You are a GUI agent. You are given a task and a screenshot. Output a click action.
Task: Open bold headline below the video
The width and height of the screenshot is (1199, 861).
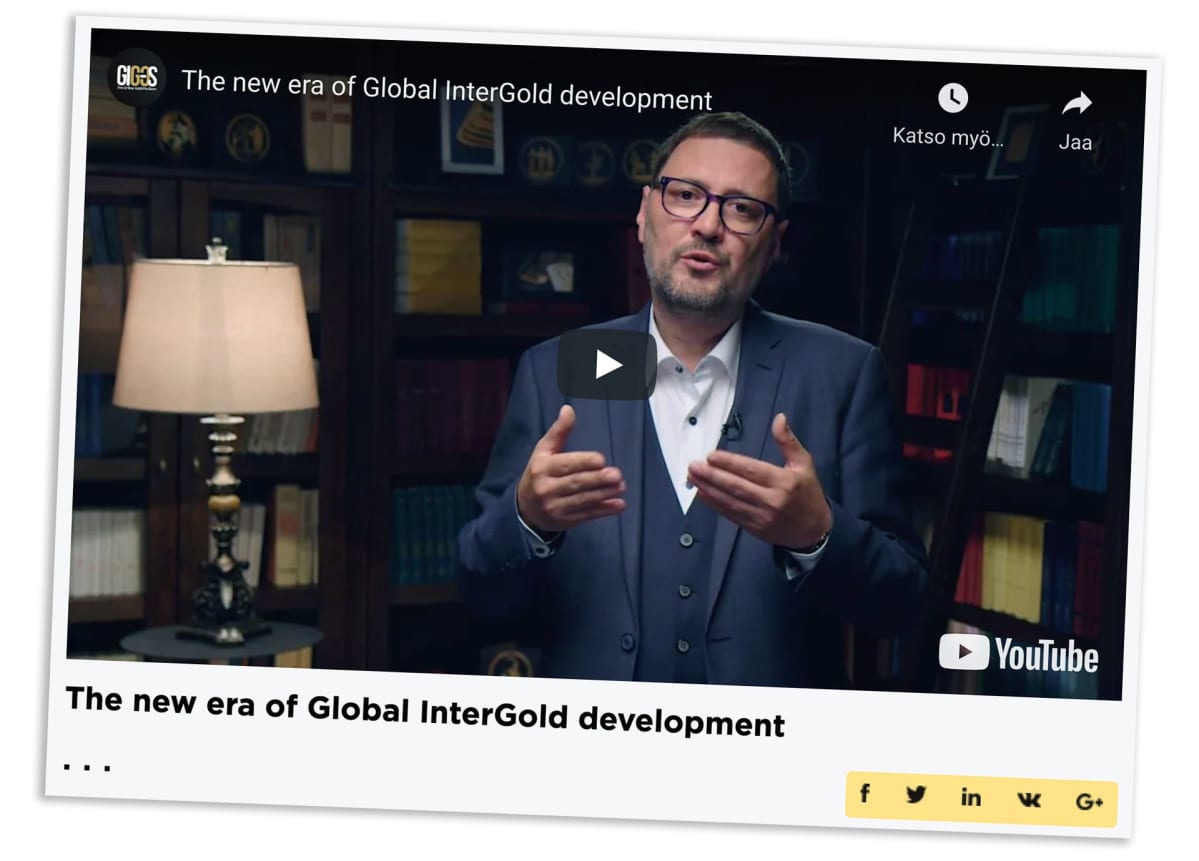click(x=425, y=711)
